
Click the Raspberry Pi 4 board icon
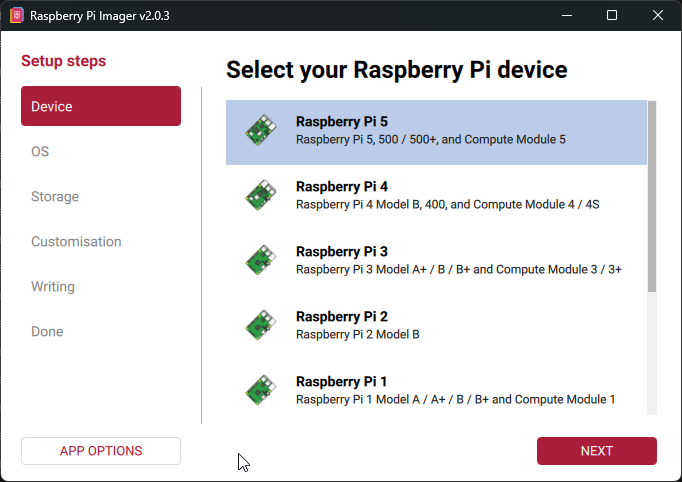point(261,196)
